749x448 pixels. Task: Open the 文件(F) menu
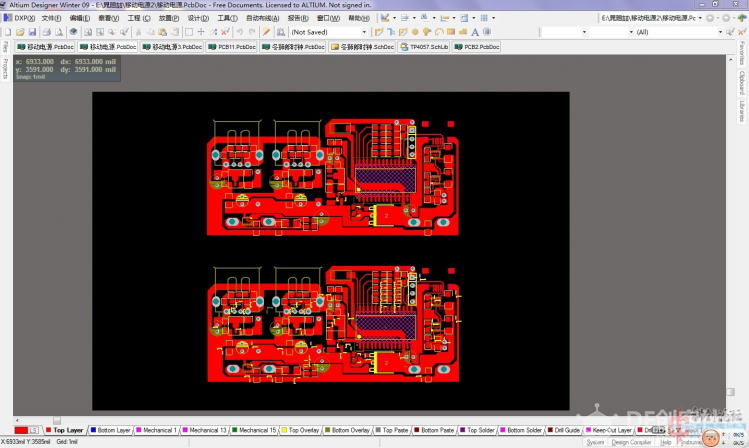51,18
